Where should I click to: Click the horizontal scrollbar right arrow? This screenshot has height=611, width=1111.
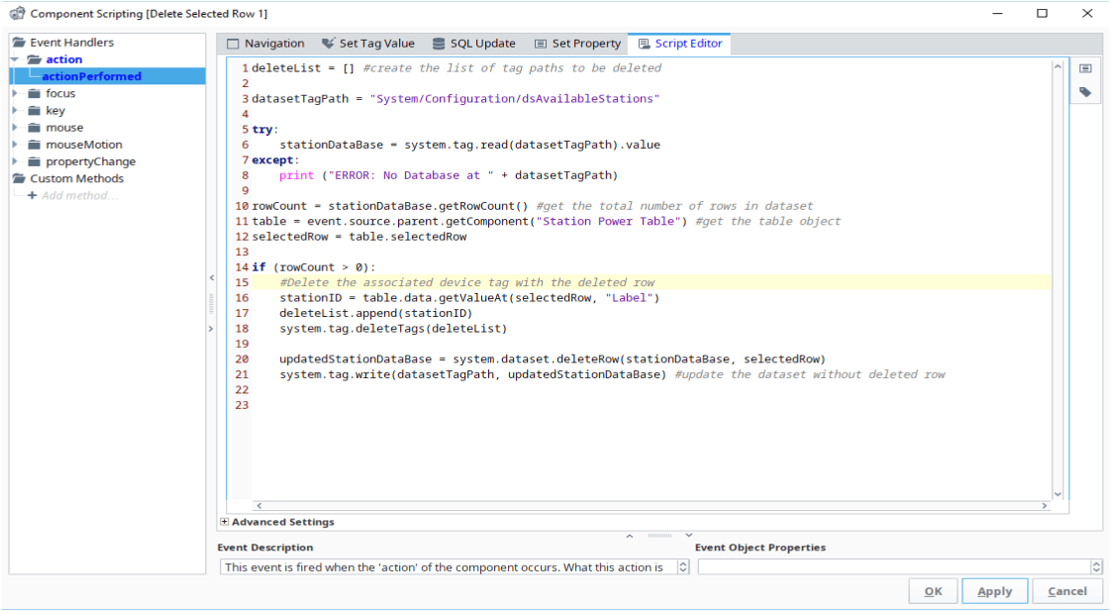1044,505
